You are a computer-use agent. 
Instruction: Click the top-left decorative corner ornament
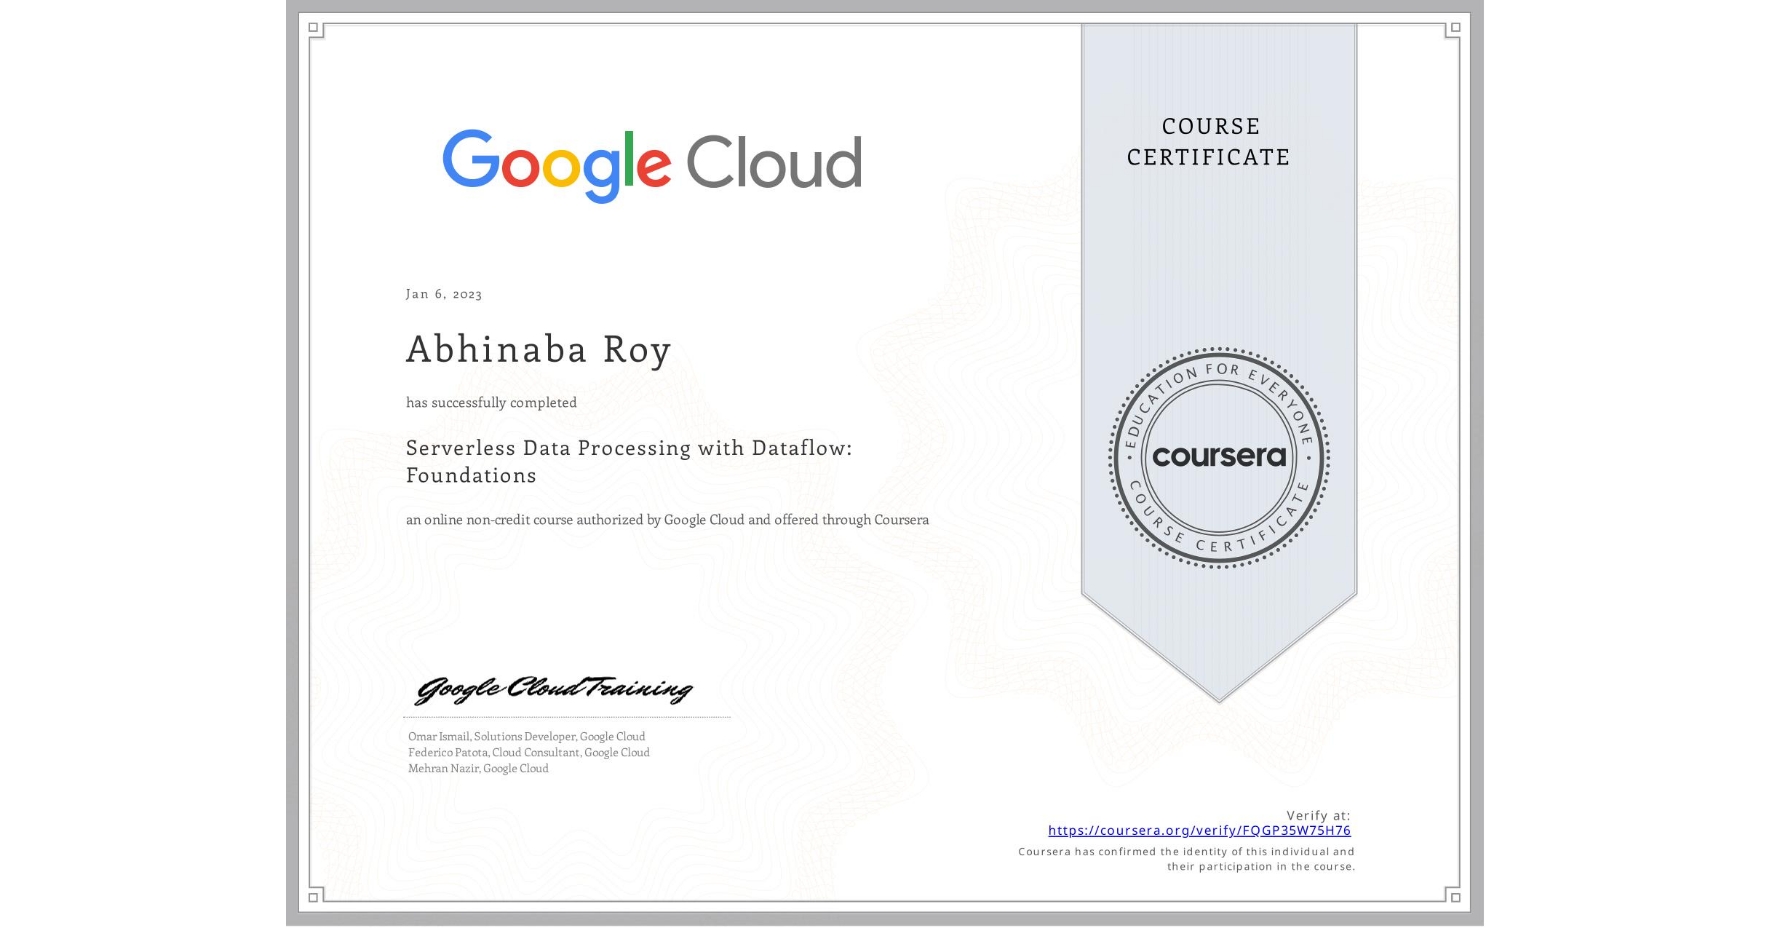pos(313,30)
